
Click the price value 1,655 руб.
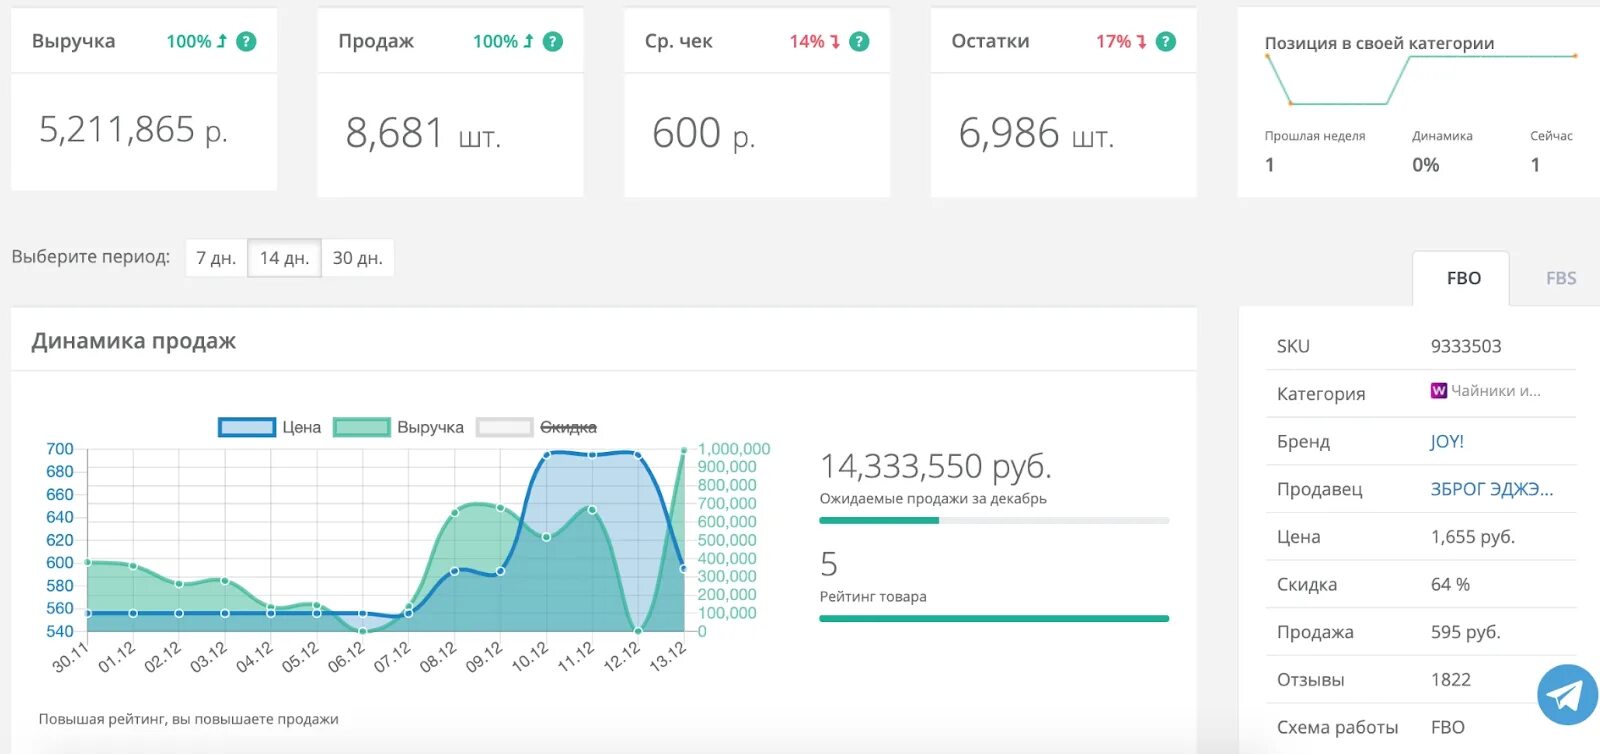(x=1472, y=537)
